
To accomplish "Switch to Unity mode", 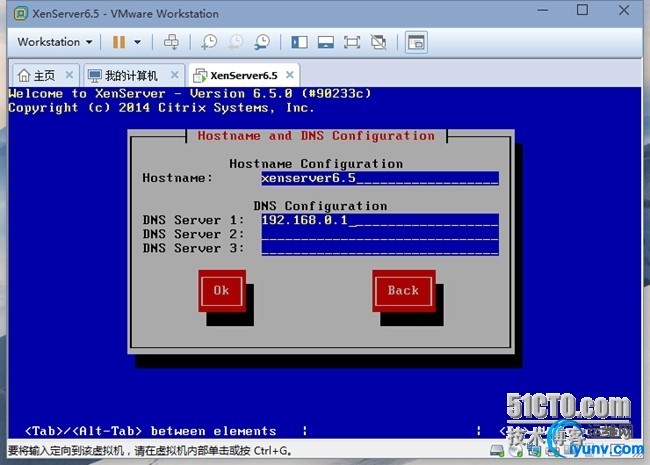I will click(378, 42).
